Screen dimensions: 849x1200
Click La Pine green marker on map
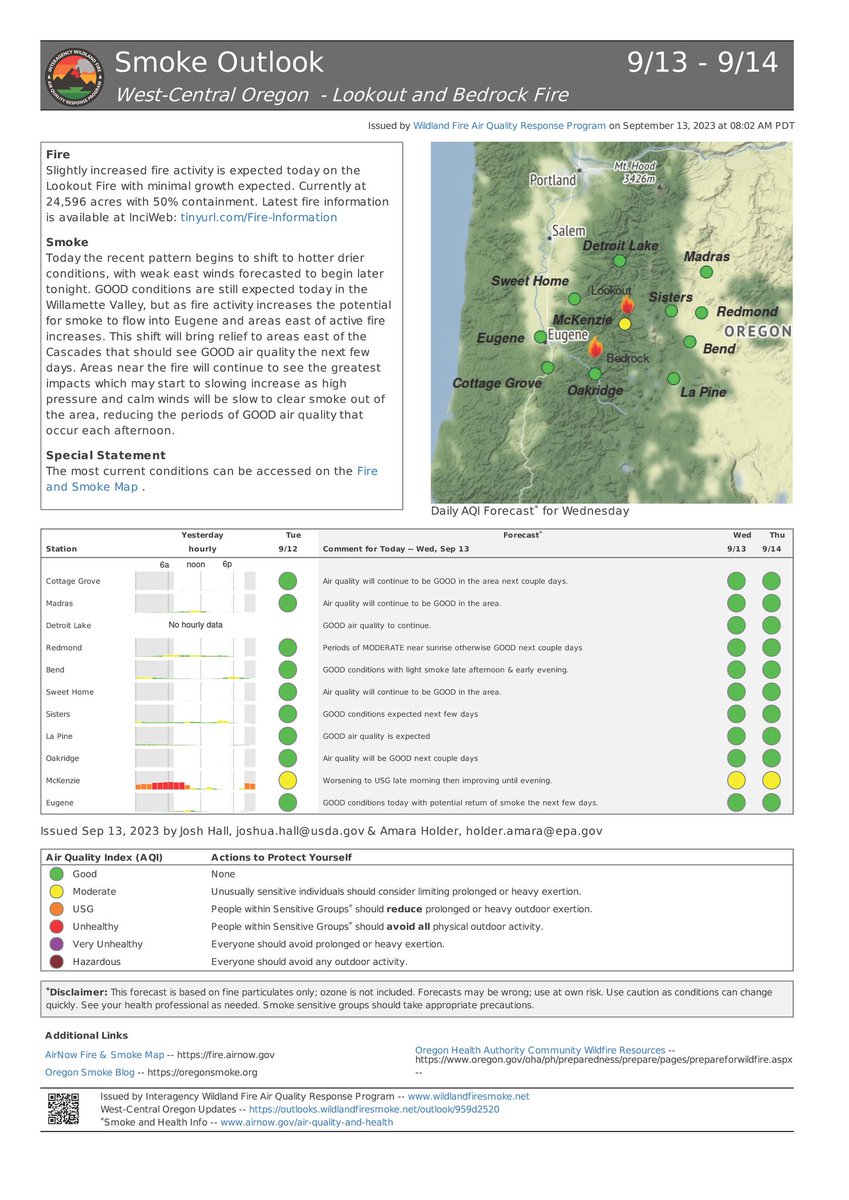(674, 378)
